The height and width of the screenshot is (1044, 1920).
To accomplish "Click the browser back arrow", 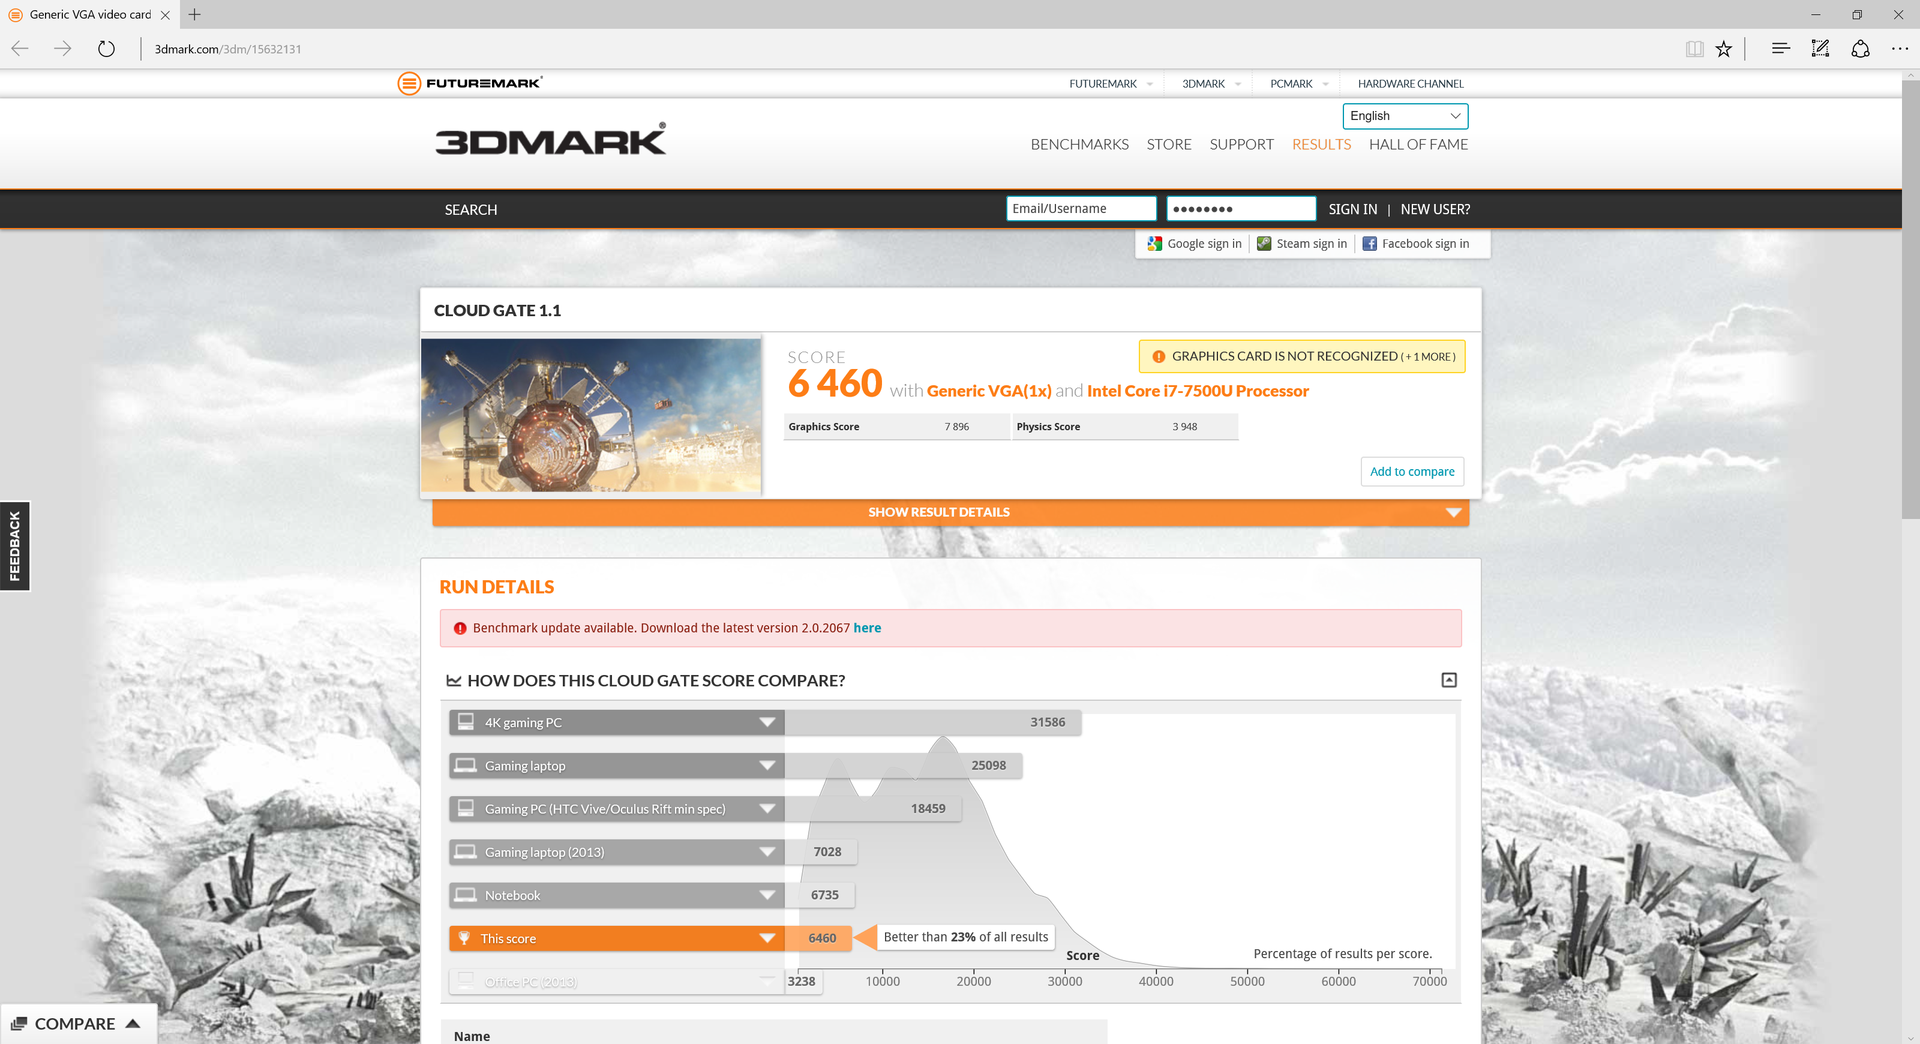I will point(20,49).
